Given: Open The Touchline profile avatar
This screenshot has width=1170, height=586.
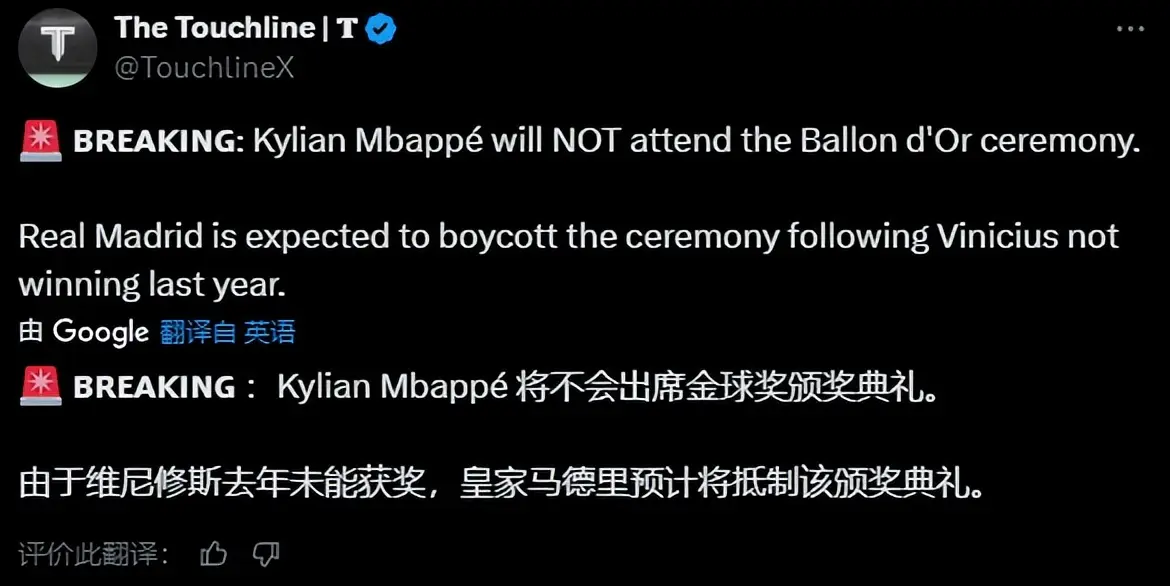Looking at the screenshot, I should point(58,47).
